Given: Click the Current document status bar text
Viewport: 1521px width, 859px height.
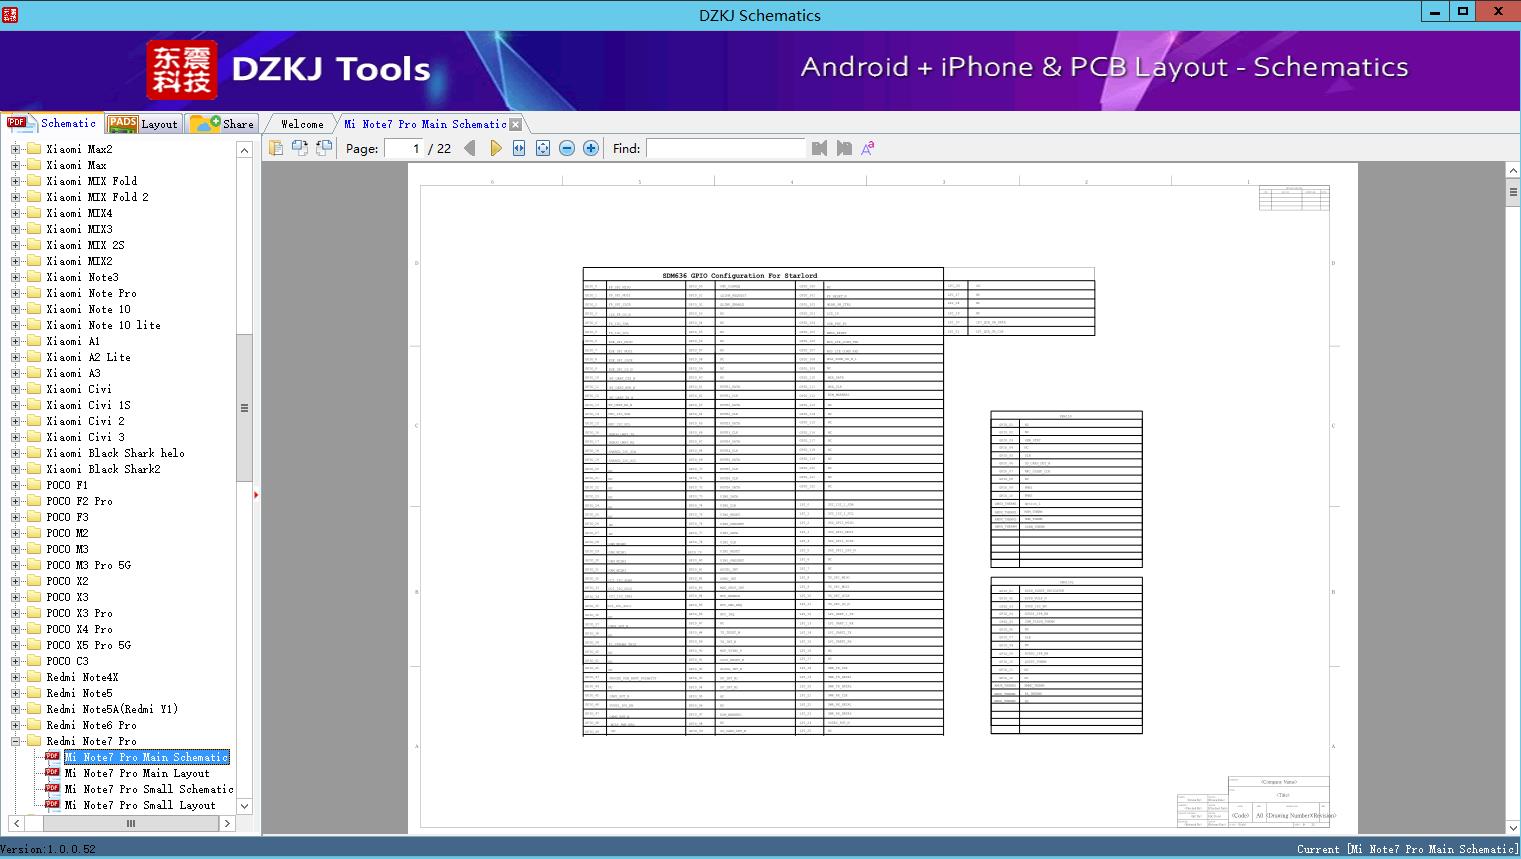Looking at the screenshot, I should pyautogui.click(x=1407, y=849).
